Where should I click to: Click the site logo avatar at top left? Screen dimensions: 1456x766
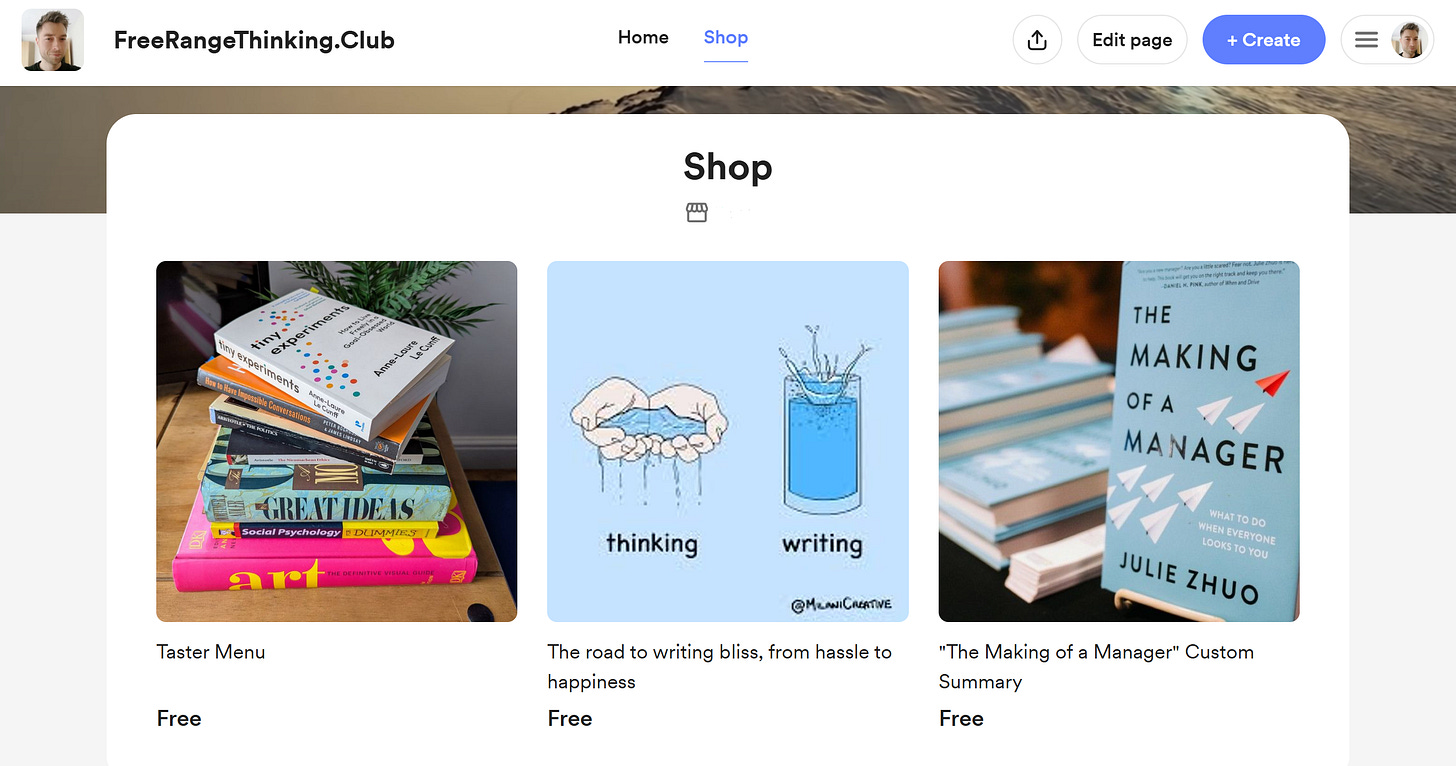[x=53, y=40]
